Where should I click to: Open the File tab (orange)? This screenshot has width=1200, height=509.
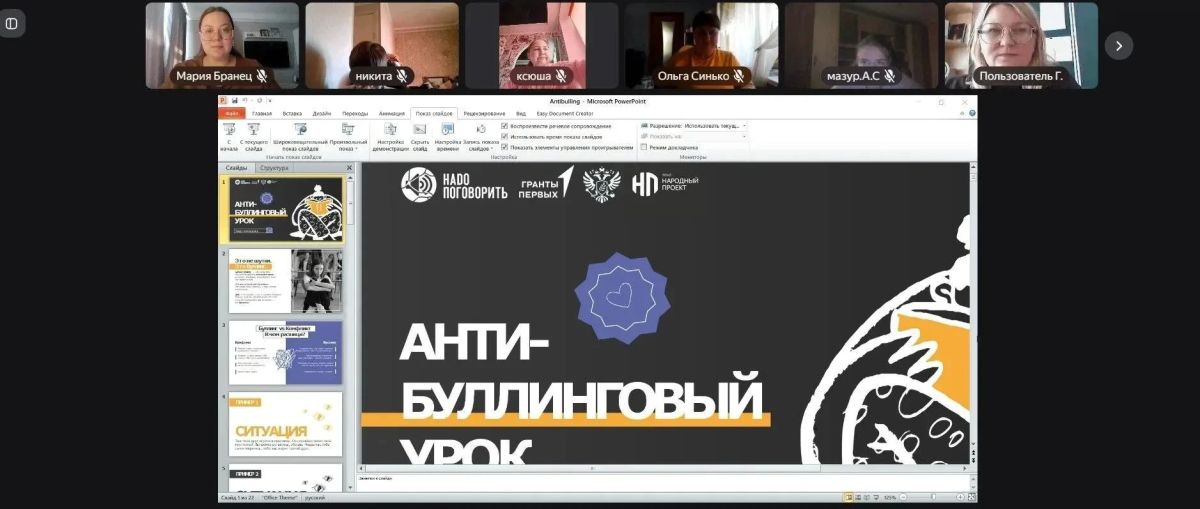tap(231, 113)
